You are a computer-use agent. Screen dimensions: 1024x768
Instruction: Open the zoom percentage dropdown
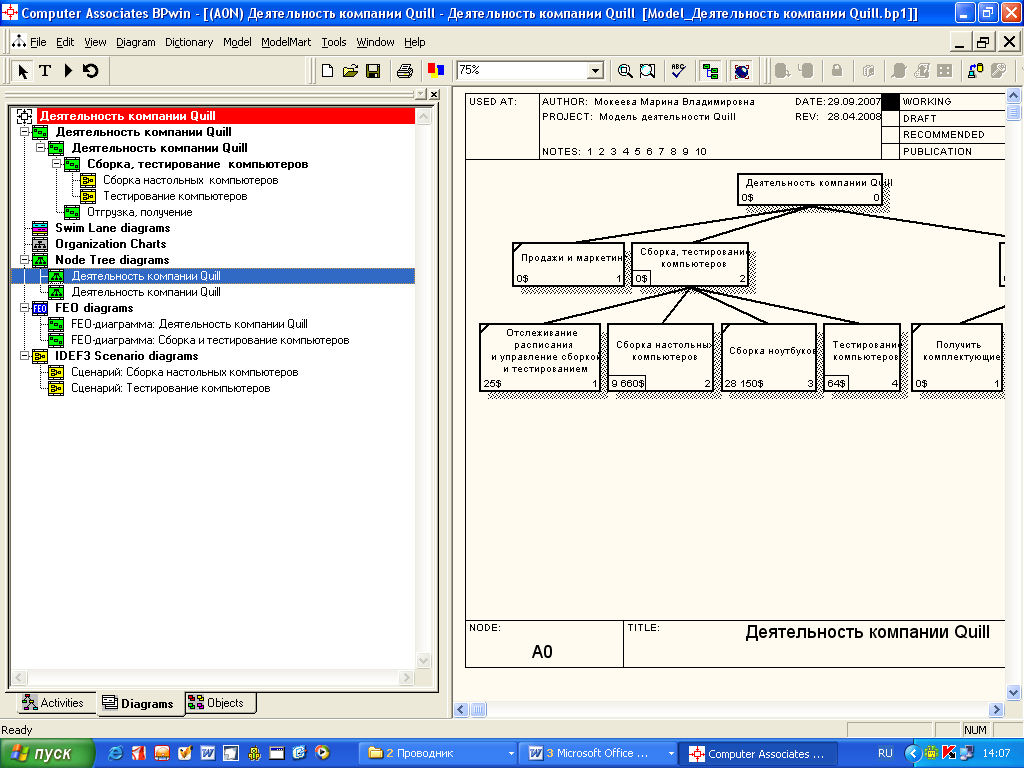tap(595, 71)
